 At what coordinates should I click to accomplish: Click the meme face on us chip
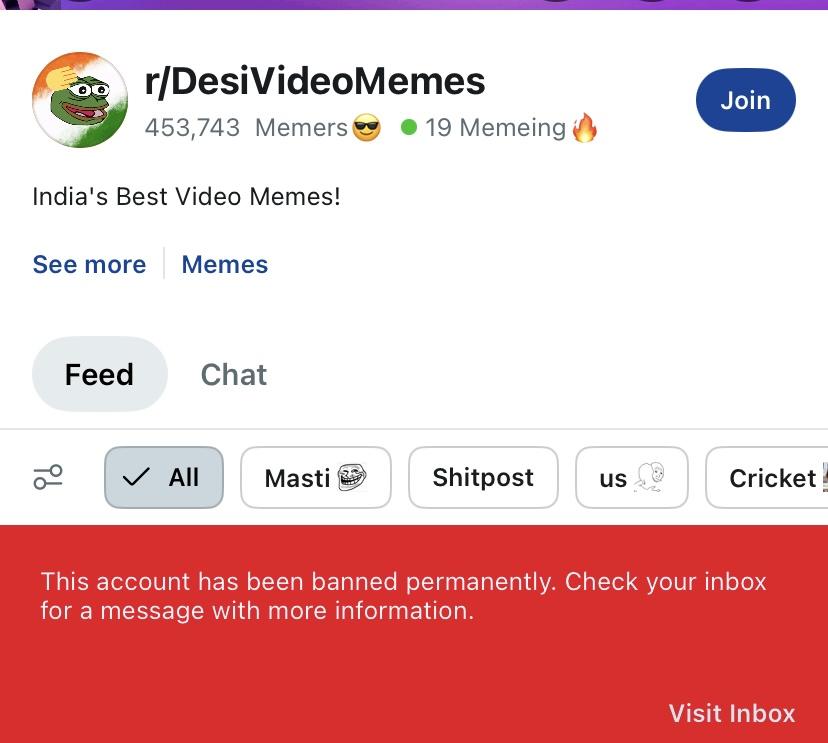click(649, 478)
